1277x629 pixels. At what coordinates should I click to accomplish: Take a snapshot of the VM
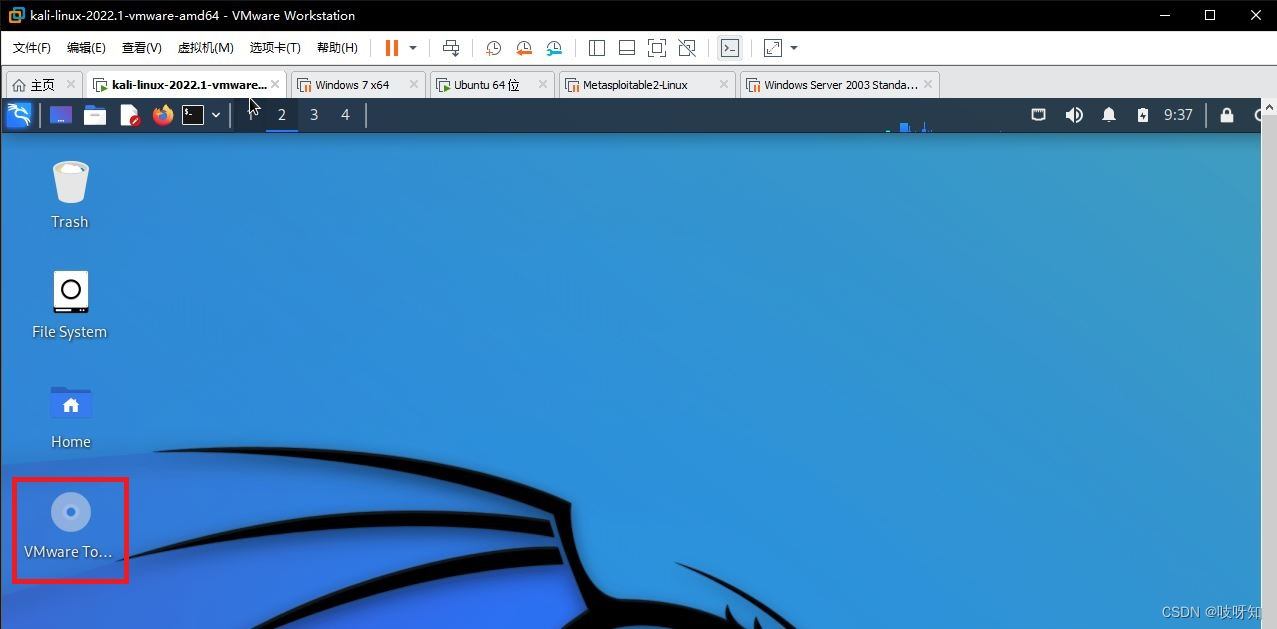click(x=493, y=48)
